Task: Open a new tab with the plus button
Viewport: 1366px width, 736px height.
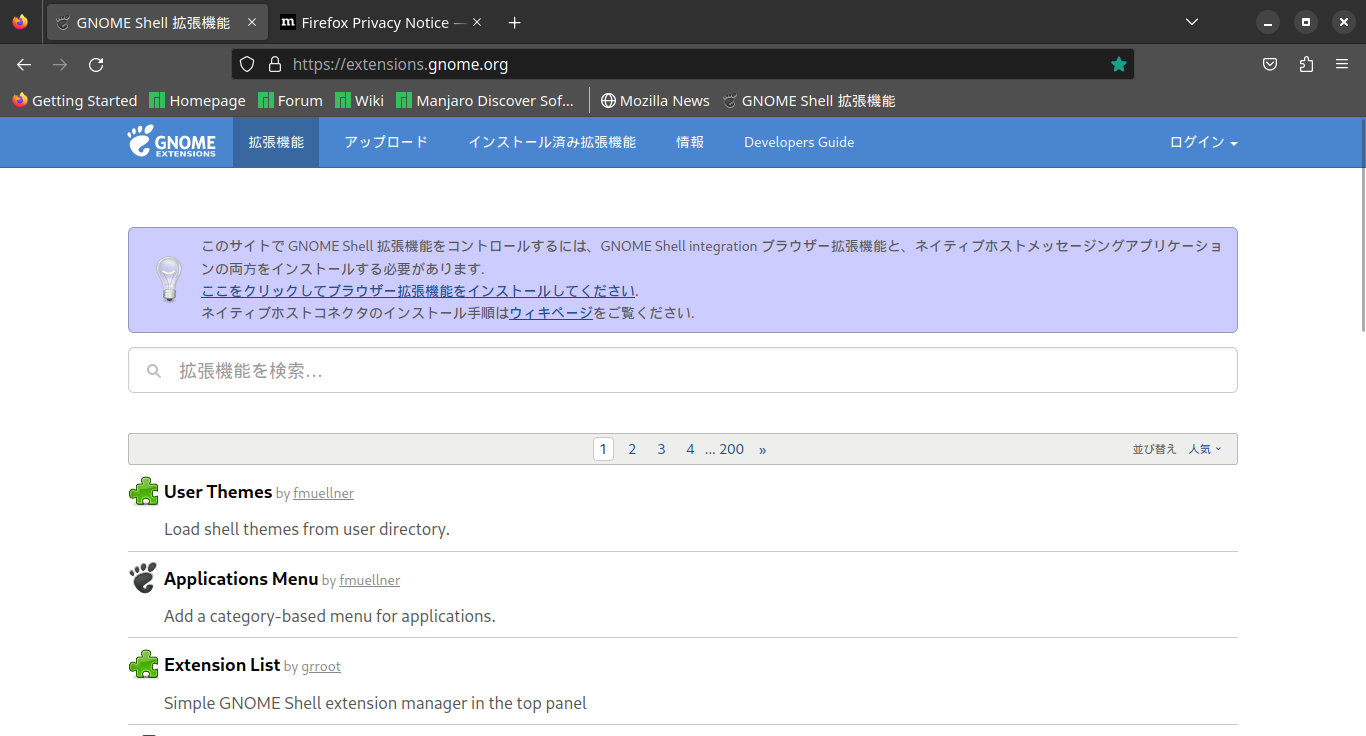Action: (514, 22)
